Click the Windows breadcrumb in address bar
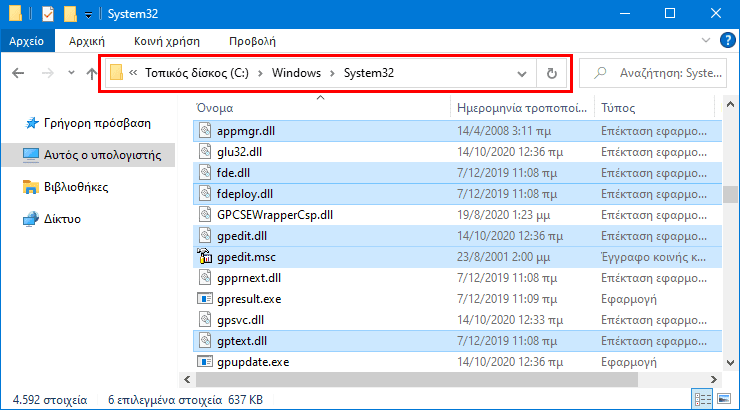 [x=296, y=73]
